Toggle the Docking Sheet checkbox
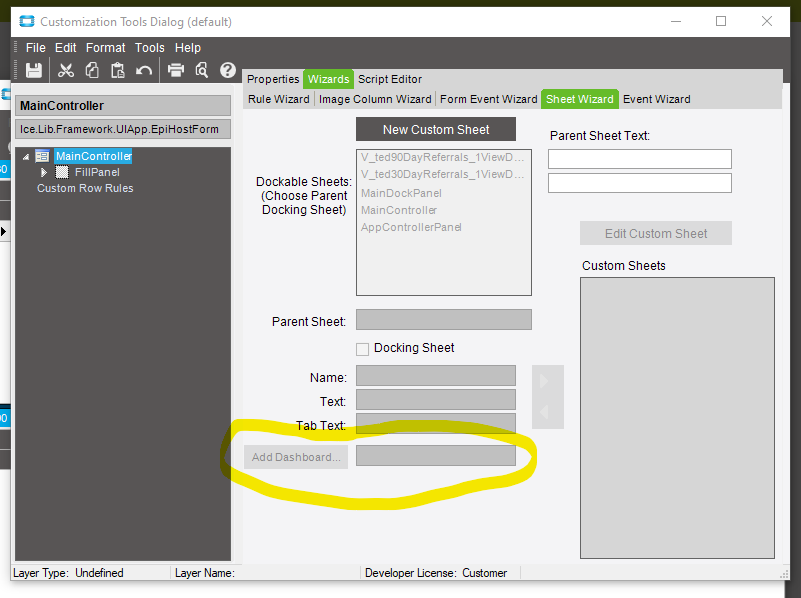Viewport: 801px width, 598px height. 362,349
